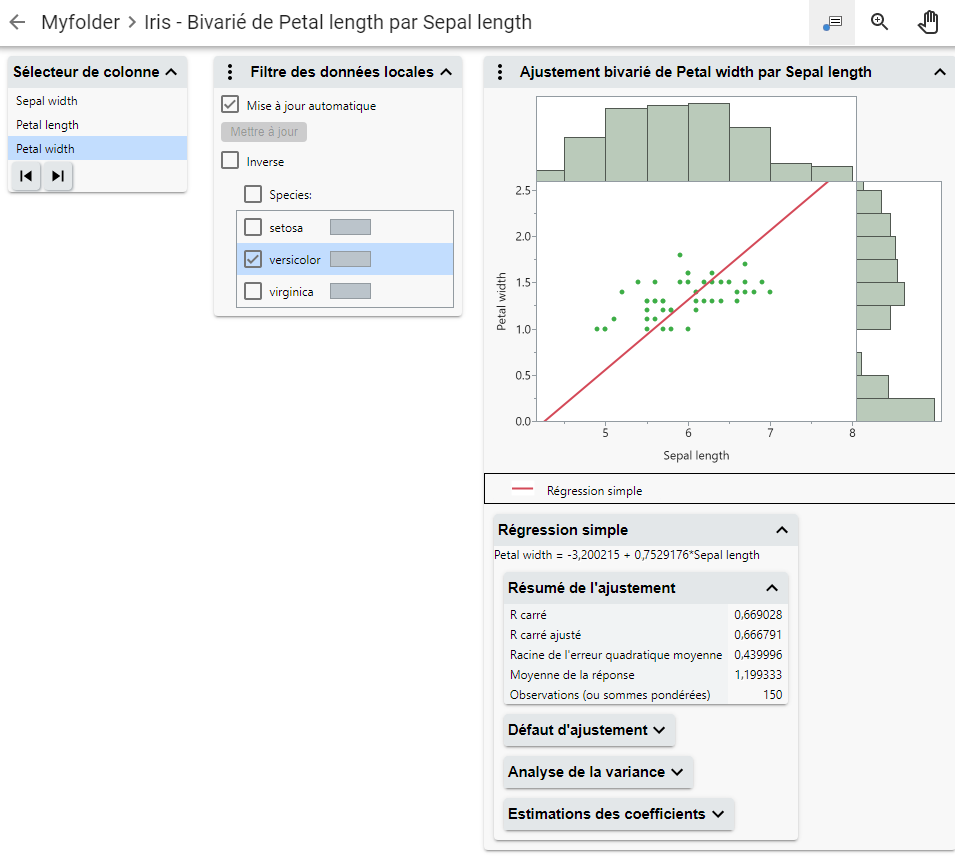Select the annotation comment tool icon

(832, 22)
